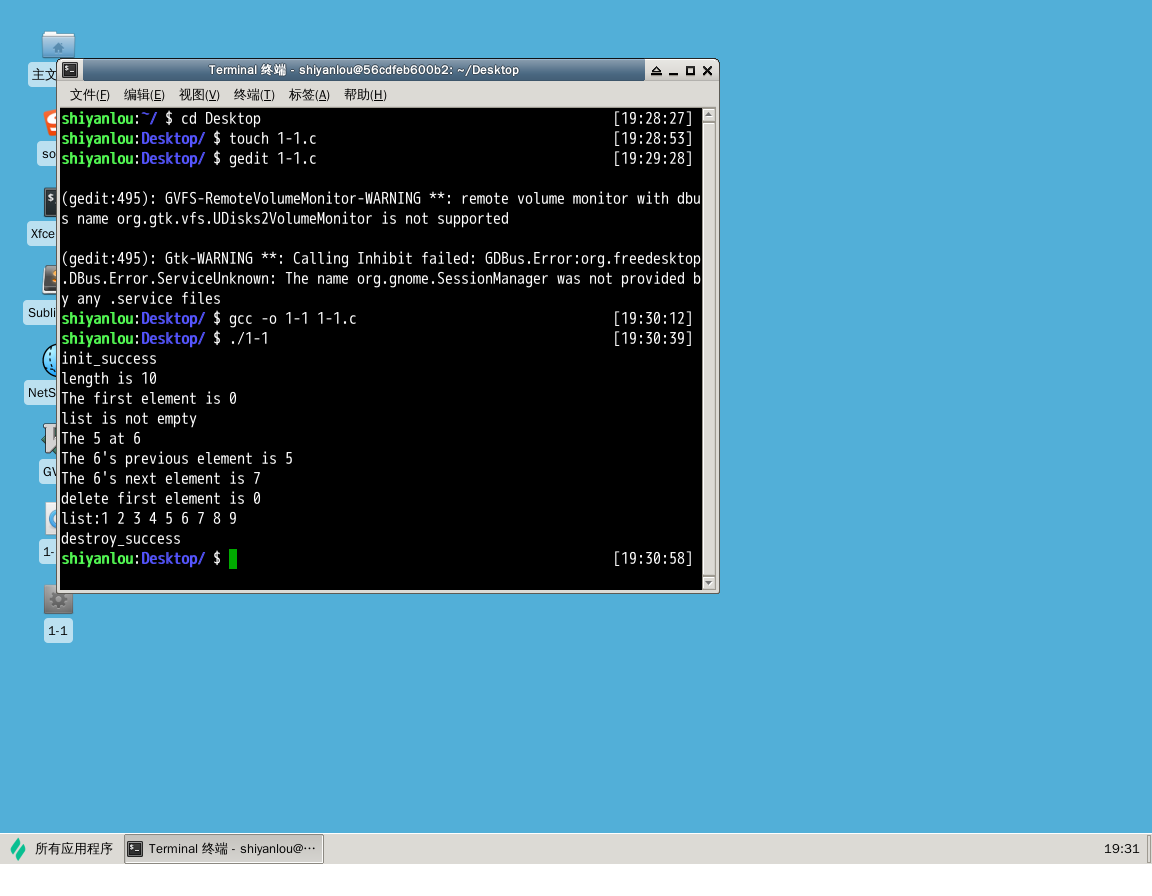Click the 19:31 clock in the panel

[x=1121, y=849]
